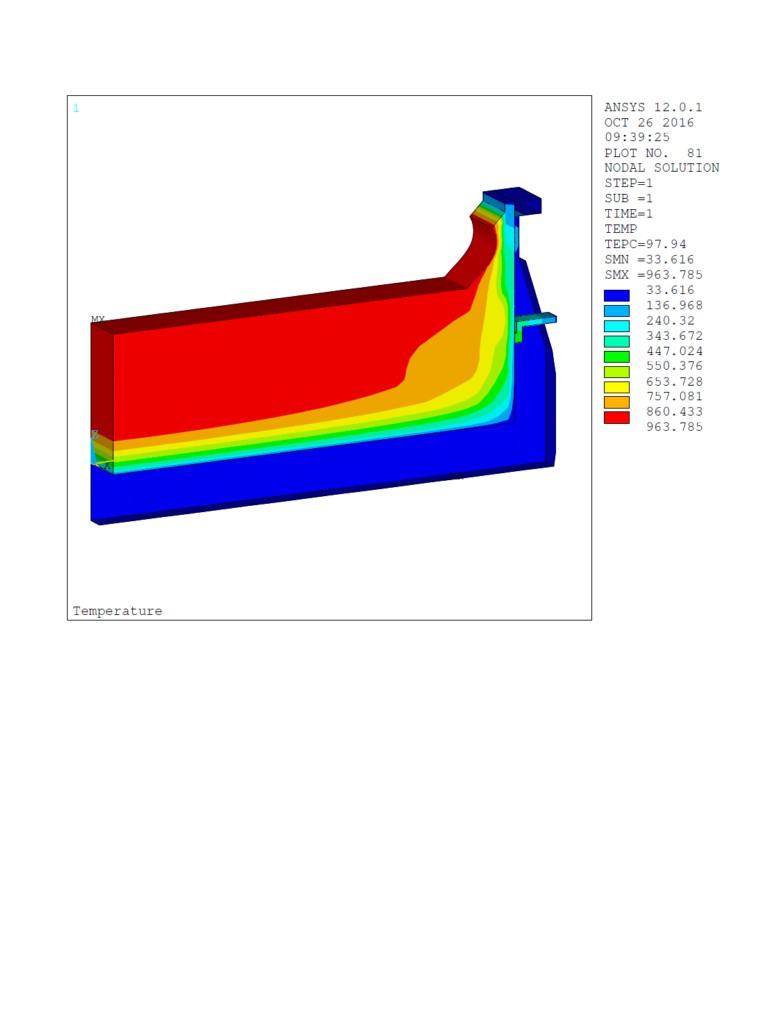Click the dark blue 33.616 legend swatch
The height and width of the screenshot is (1012, 782).
tap(616, 296)
